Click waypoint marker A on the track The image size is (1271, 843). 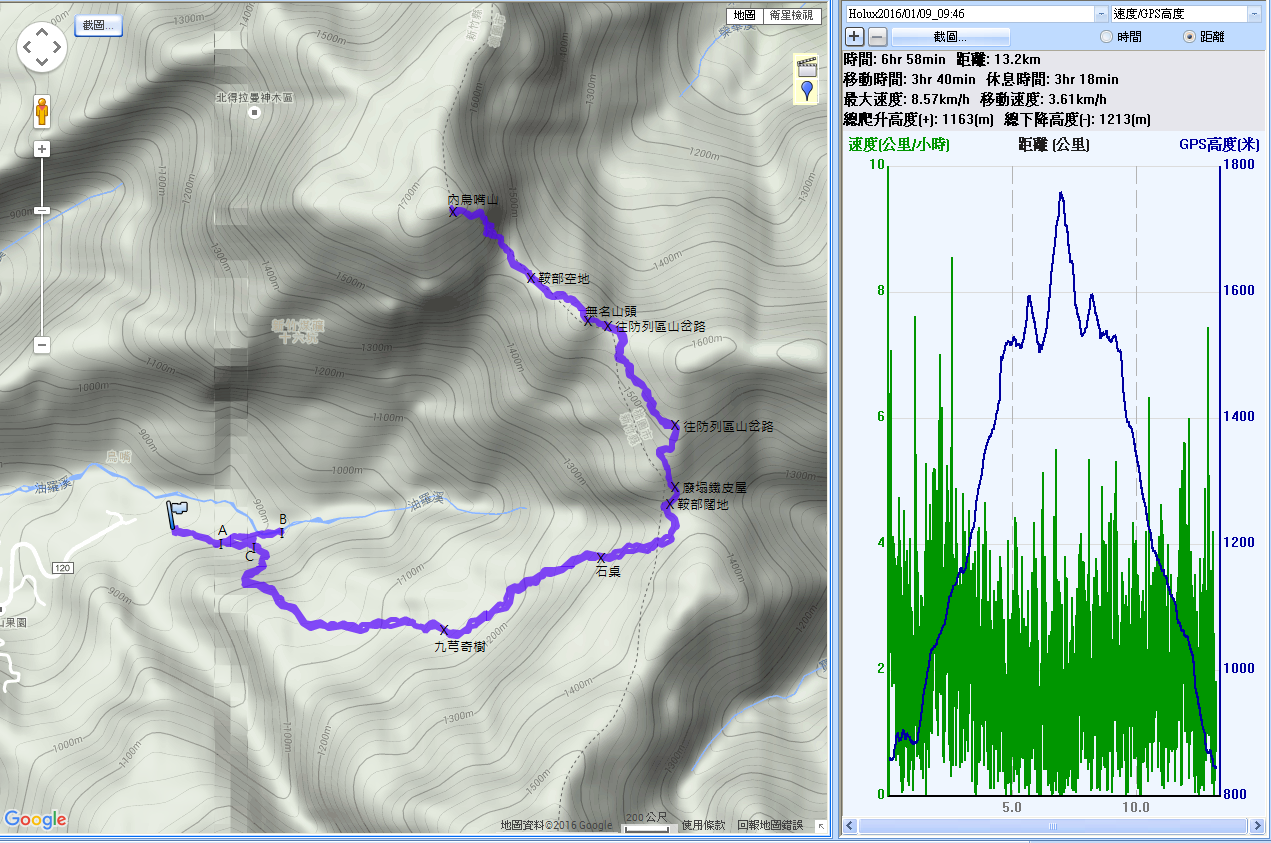pyautogui.click(x=221, y=543)
